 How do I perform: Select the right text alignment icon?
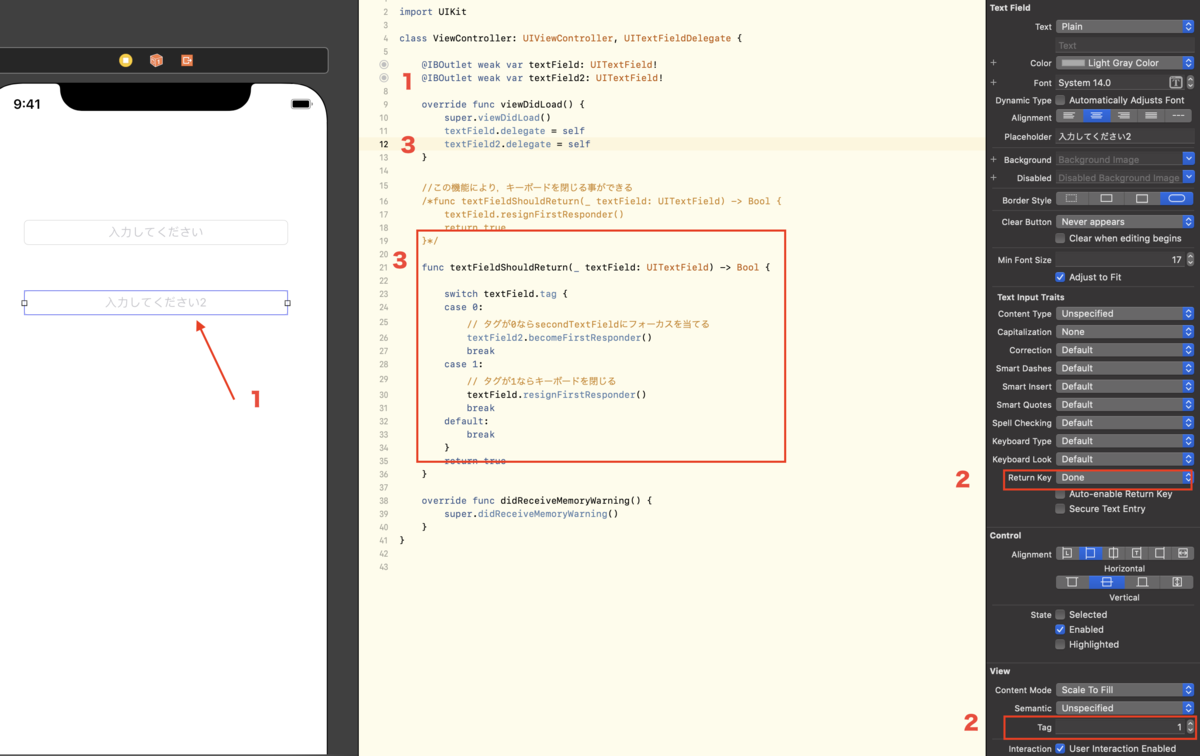(1122, 115)
